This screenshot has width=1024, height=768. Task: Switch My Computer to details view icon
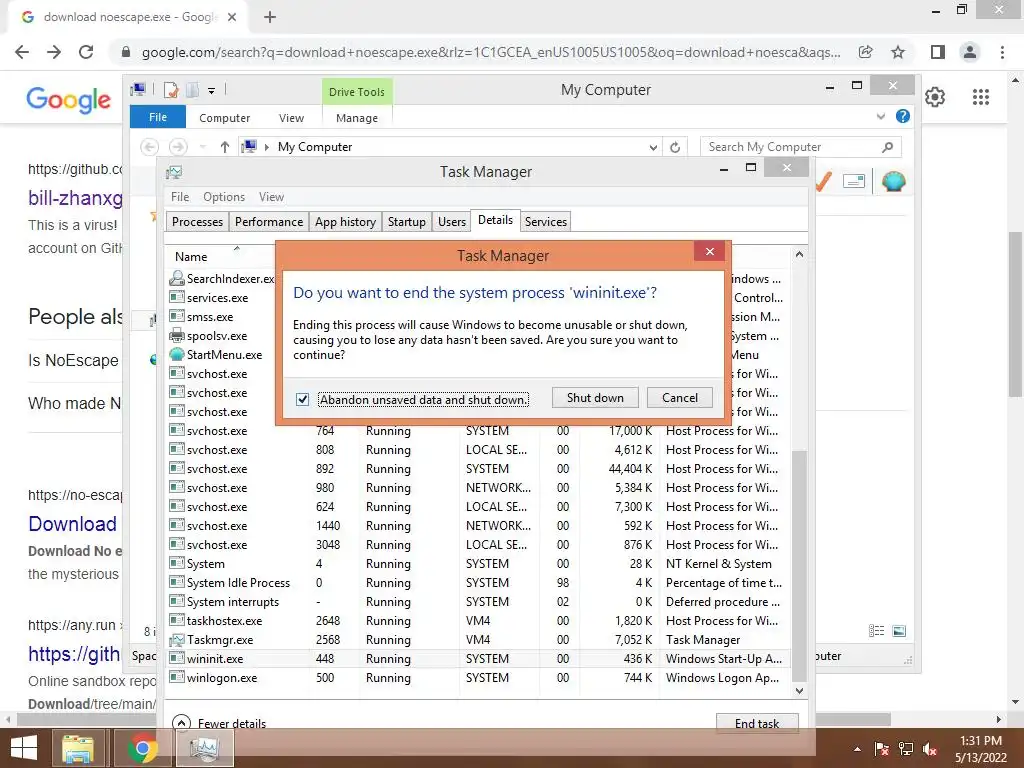876,631
